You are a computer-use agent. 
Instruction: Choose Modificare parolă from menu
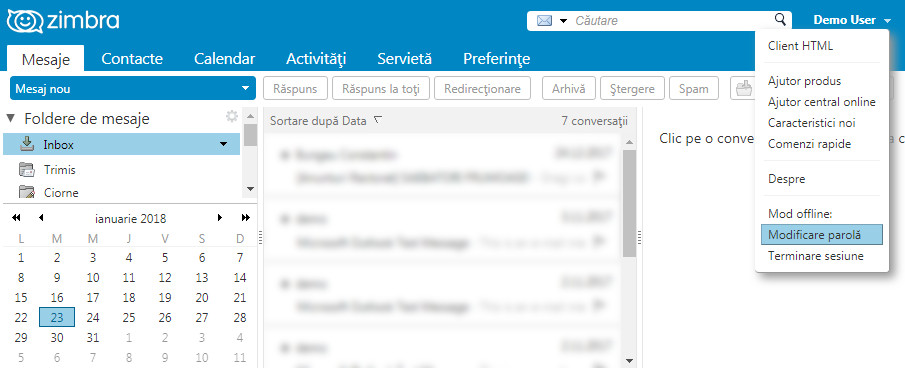click(821, 235)
